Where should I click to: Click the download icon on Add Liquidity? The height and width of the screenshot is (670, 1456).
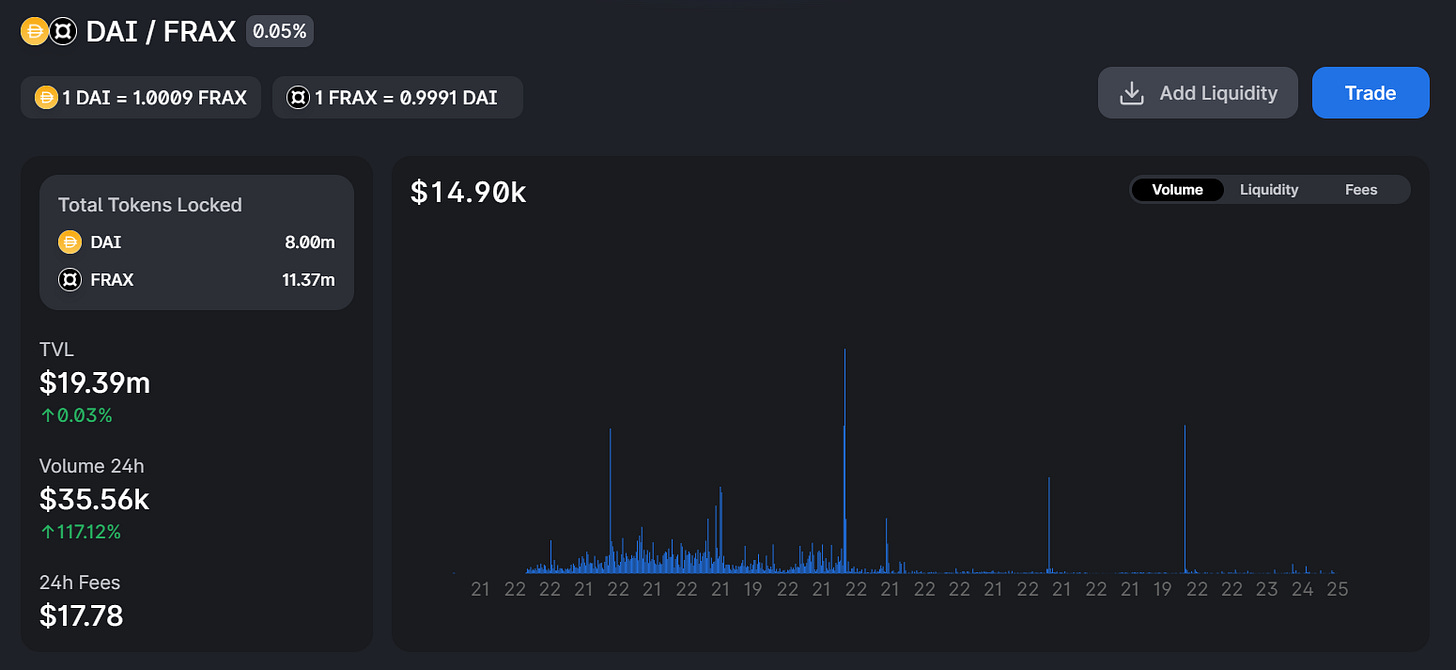(1131, 93)
